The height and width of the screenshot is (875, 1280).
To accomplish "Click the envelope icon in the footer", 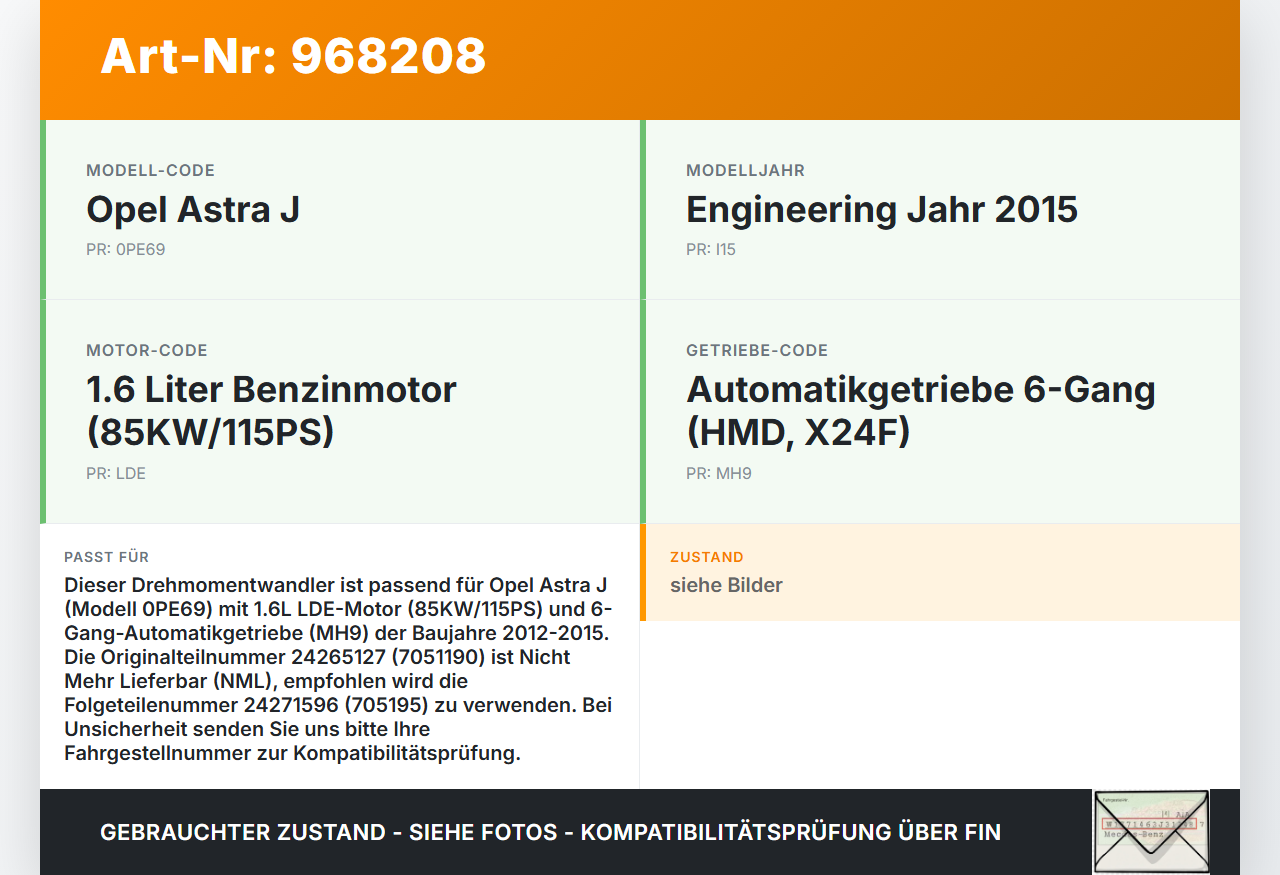I will [x=1151, y=832].
